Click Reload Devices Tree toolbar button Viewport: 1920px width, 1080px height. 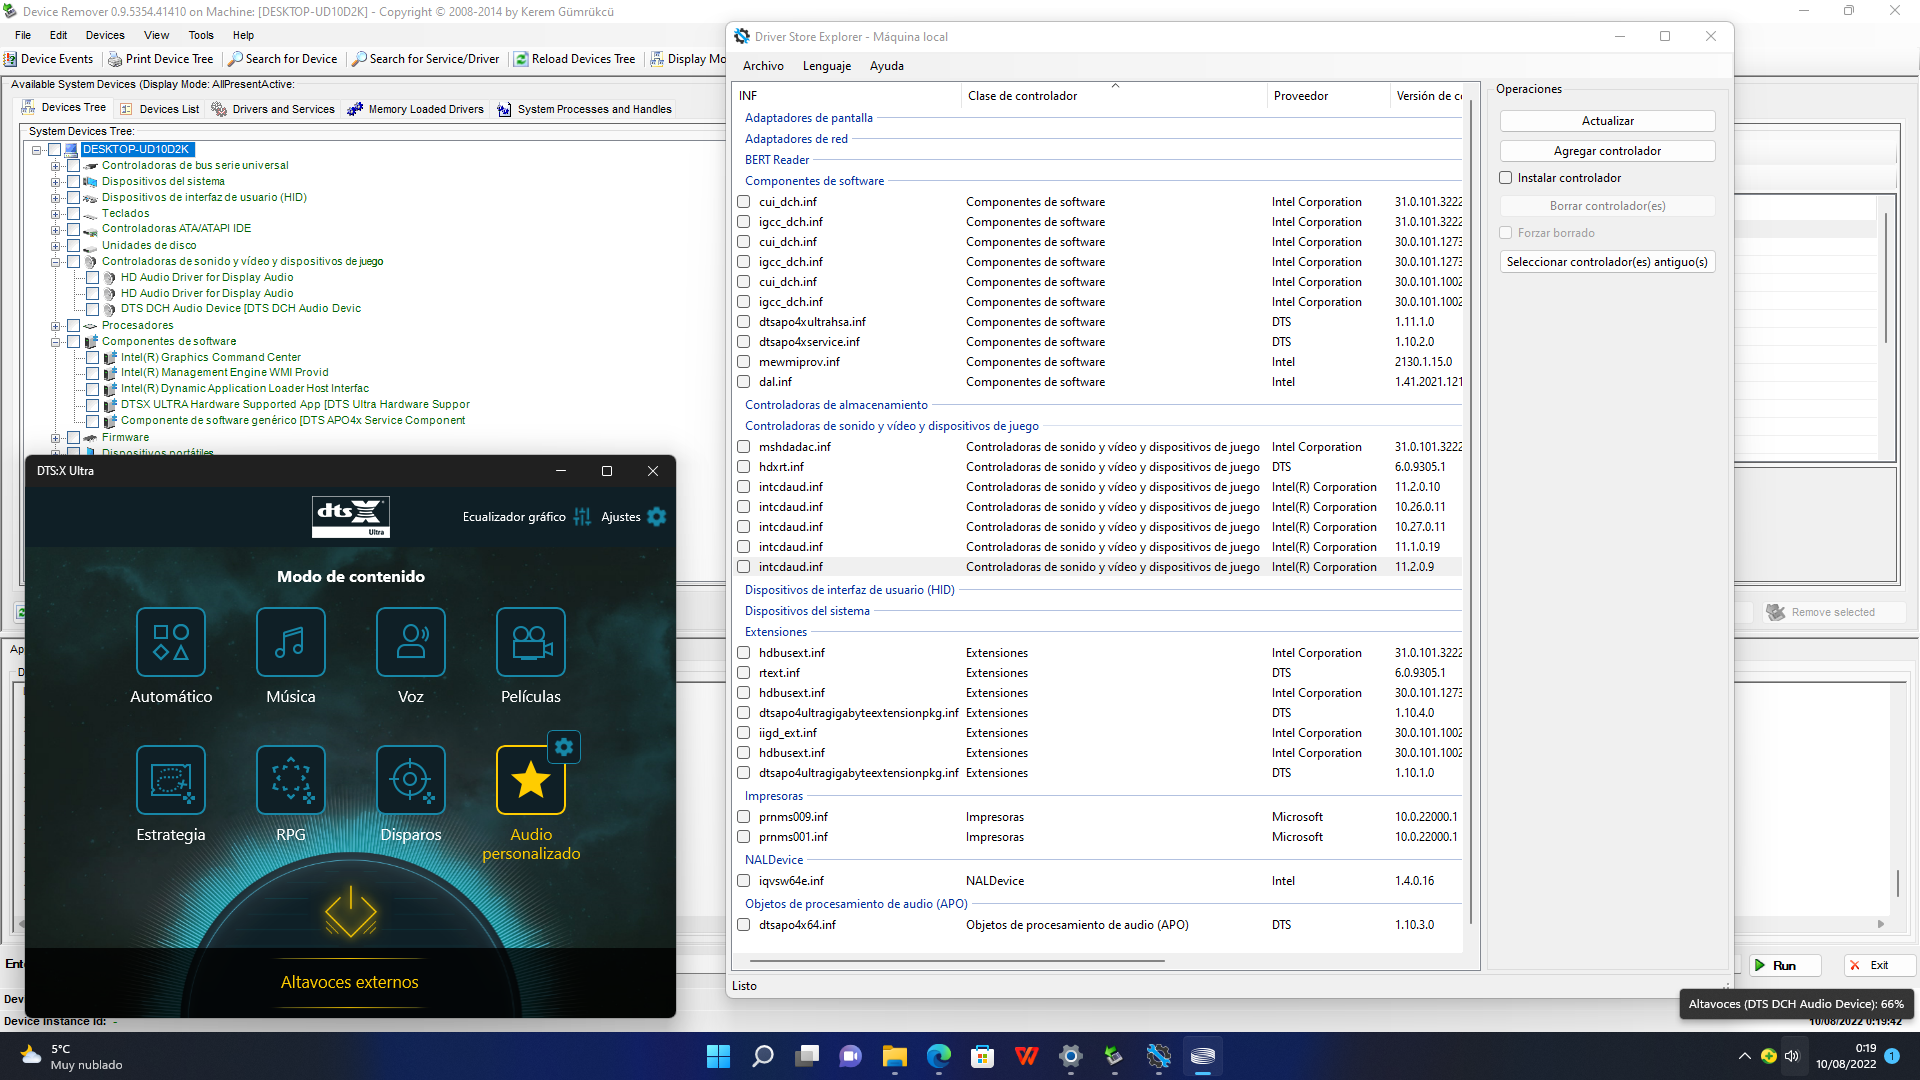[575, 59]
